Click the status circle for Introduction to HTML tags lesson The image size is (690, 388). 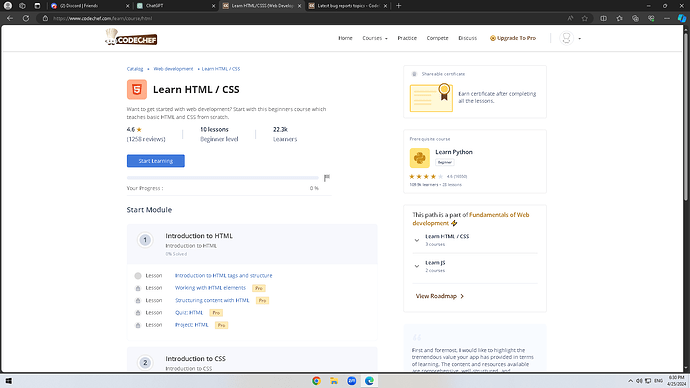pyautogui.click(x=138, y=276)
